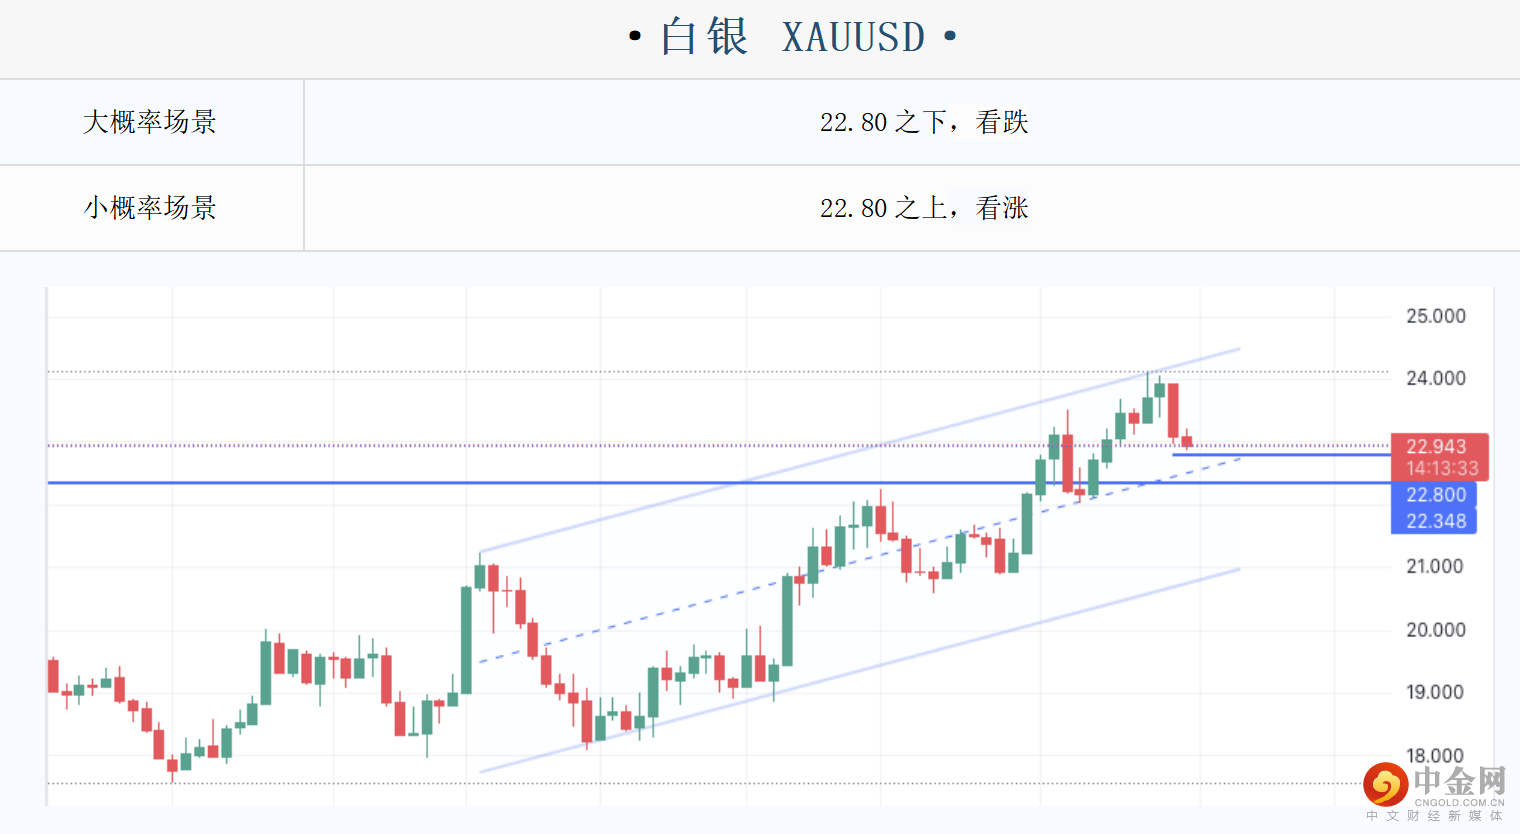Click the red 22.943 current price label
Image resolution: width=1520 pixels, height=834 pixels.
pyautogui.click(x=1436, y=447)
